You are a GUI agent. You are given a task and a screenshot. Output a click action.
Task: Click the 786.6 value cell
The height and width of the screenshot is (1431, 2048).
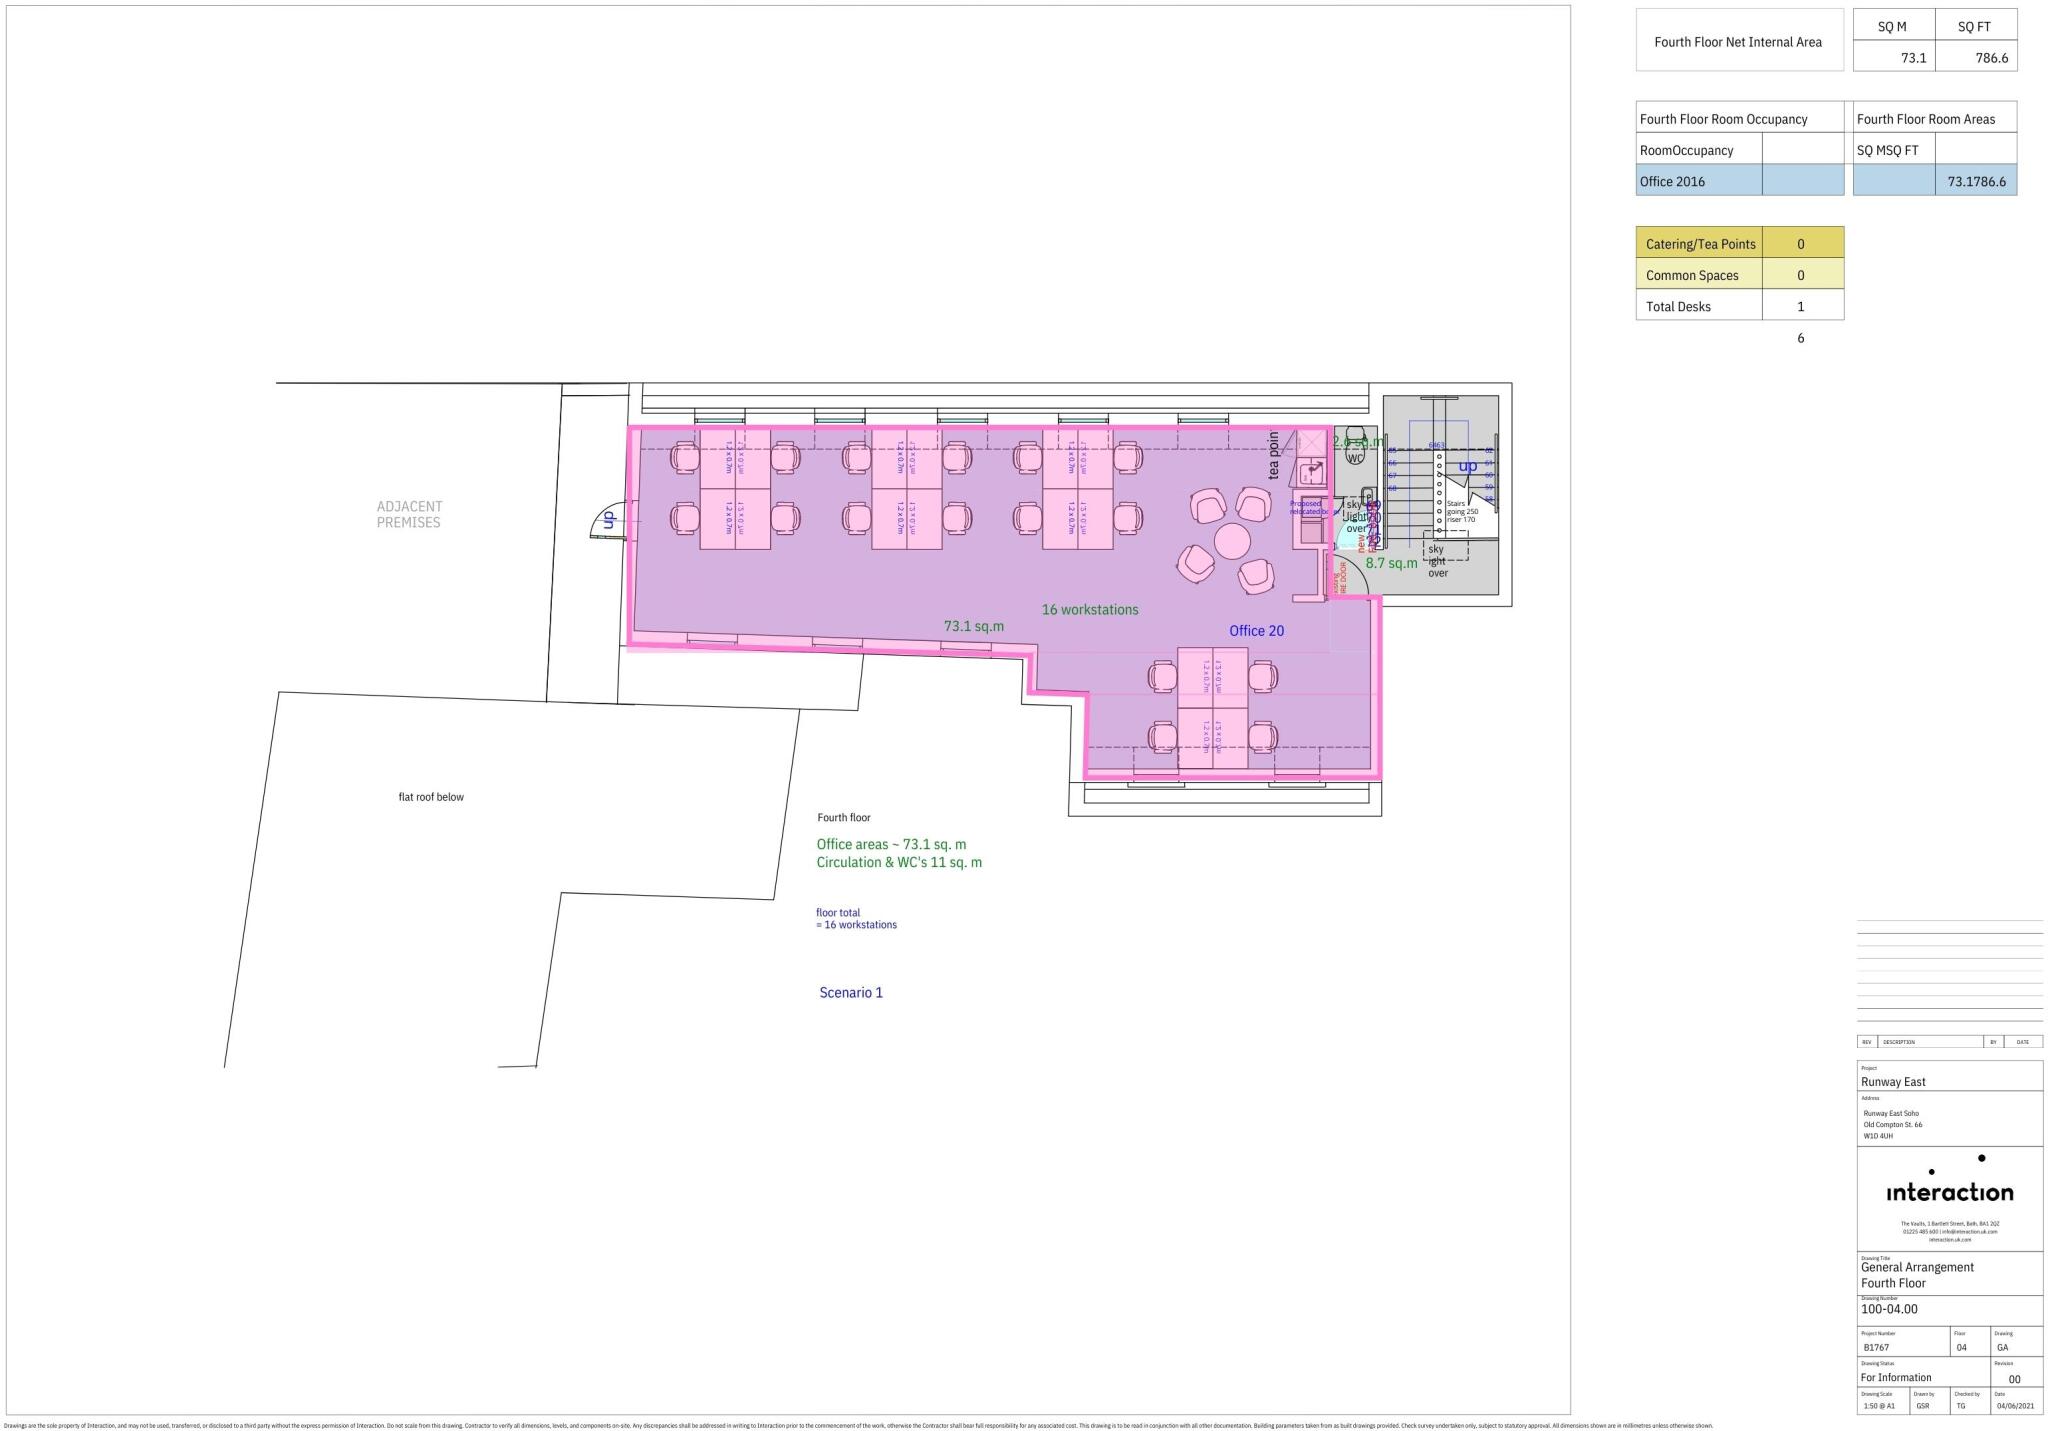pyautogui.click(x=1976, y=57)
